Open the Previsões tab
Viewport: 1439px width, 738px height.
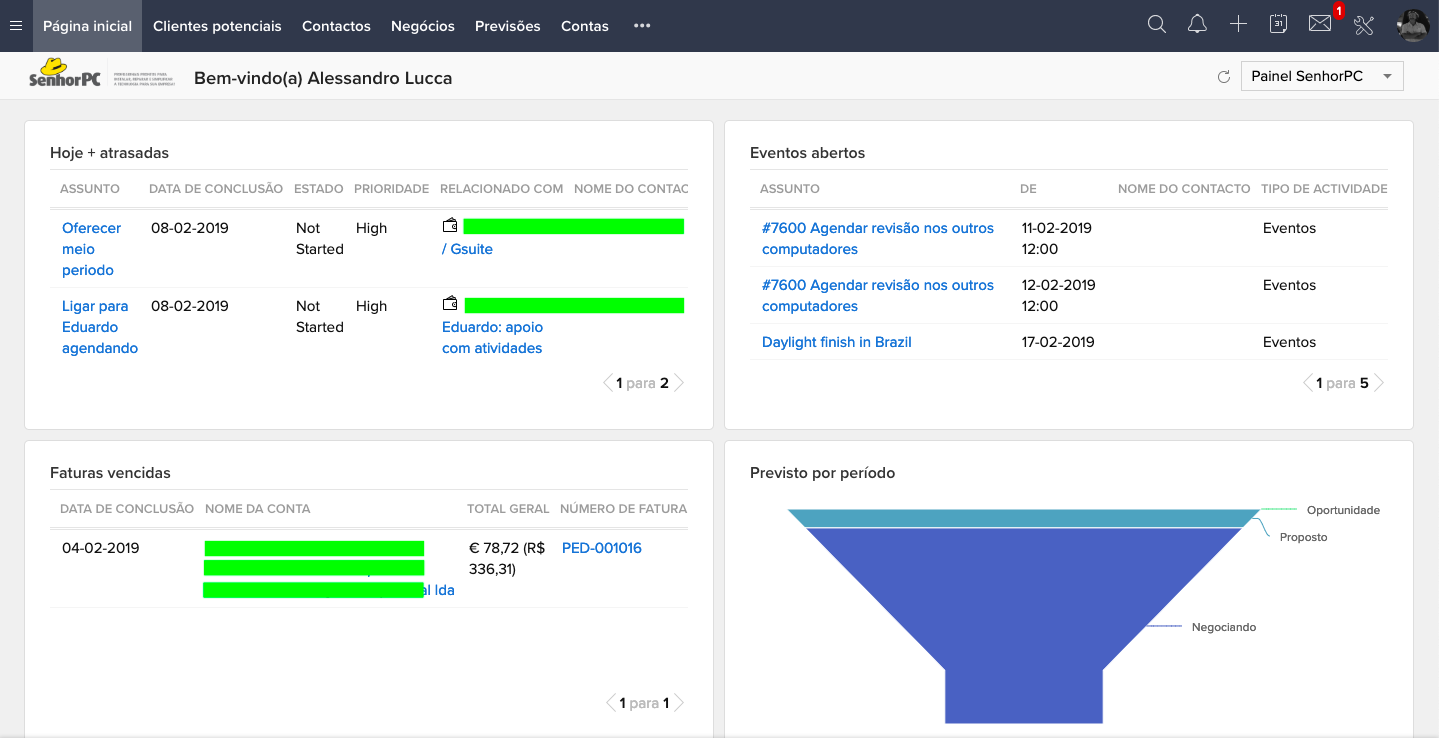click(508, 26)
